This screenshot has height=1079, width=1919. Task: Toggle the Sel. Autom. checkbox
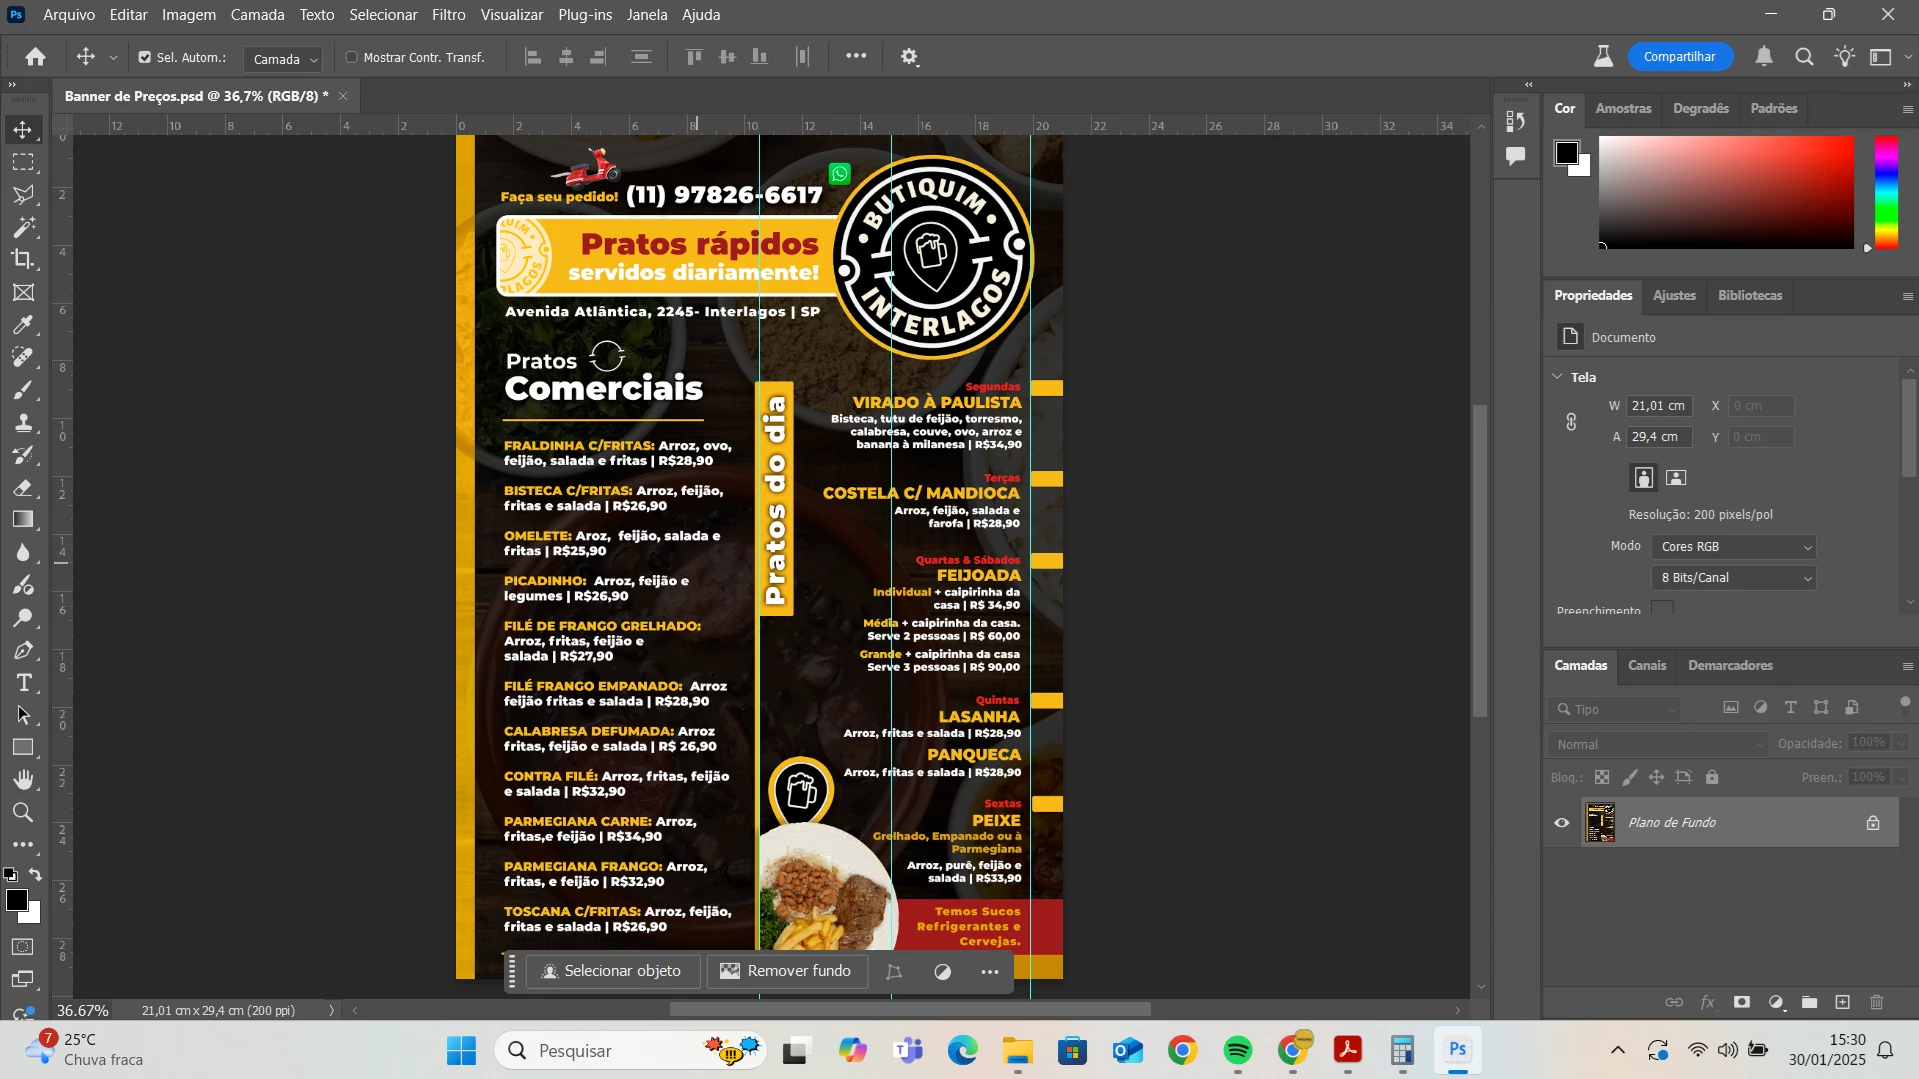pyautogui.click(x=145, y=58)
